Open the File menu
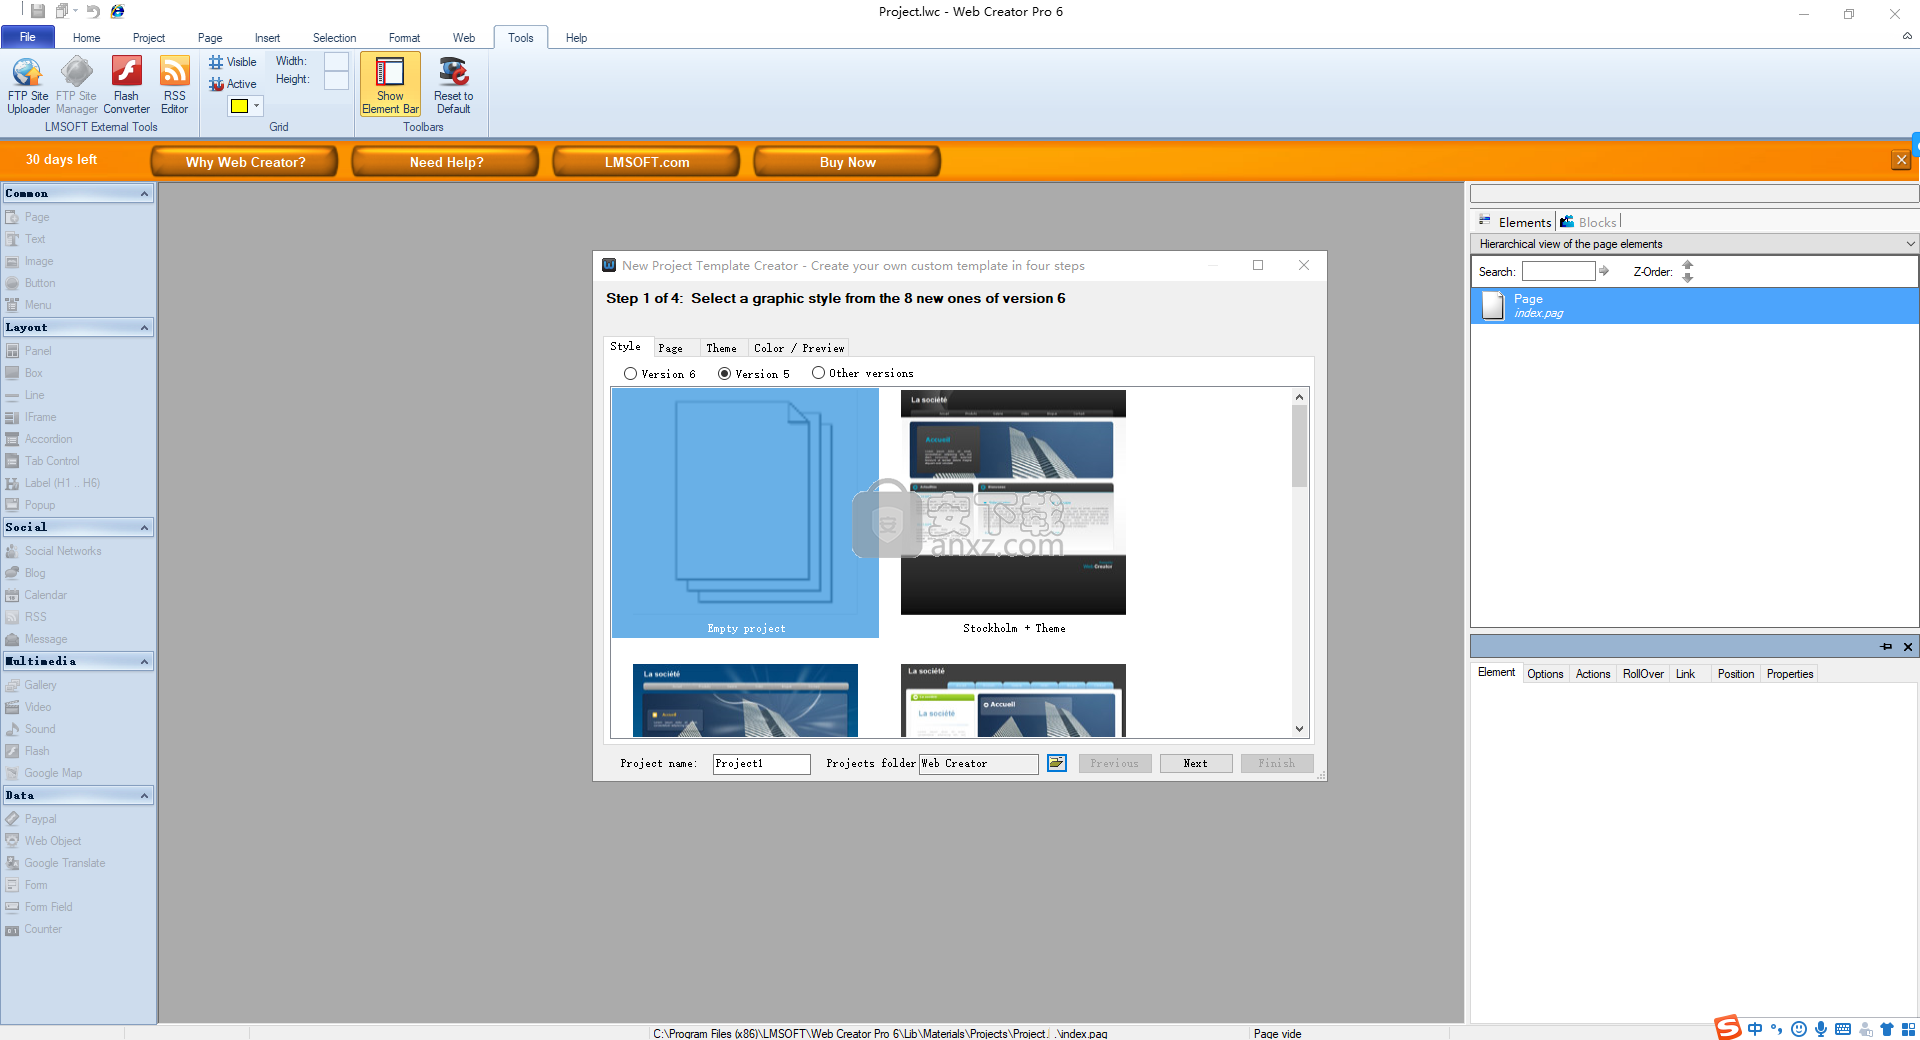1920x1040 pixels. 27,37
